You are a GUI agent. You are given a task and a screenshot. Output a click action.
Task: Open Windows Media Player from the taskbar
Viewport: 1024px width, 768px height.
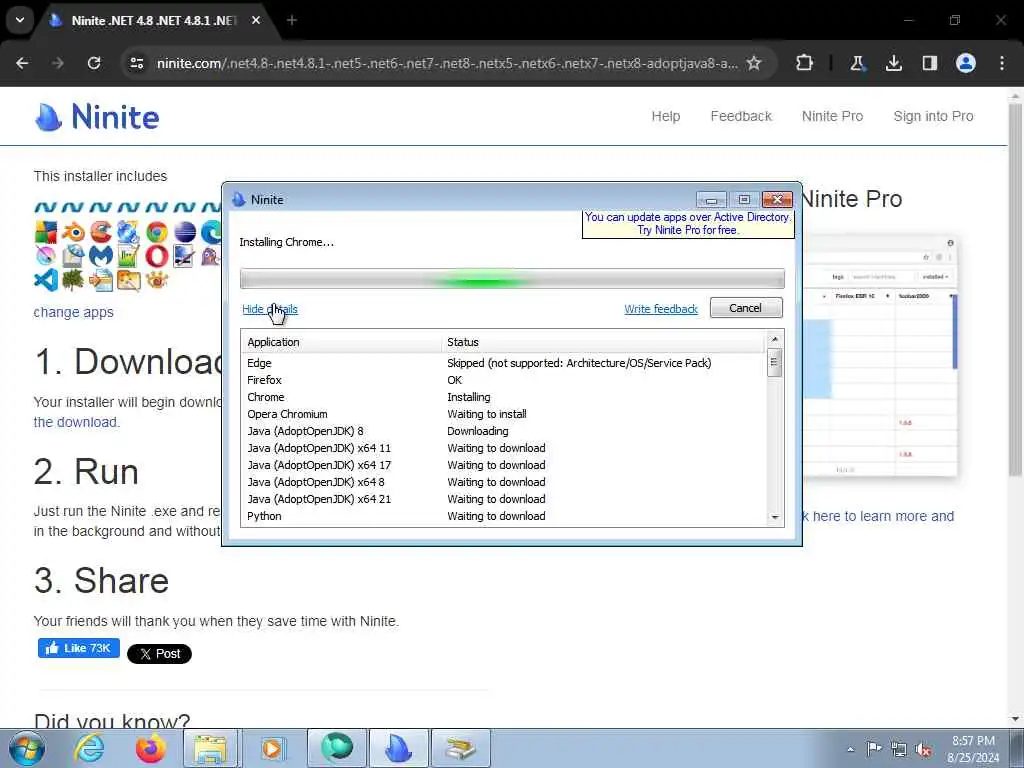pos(272,748)
